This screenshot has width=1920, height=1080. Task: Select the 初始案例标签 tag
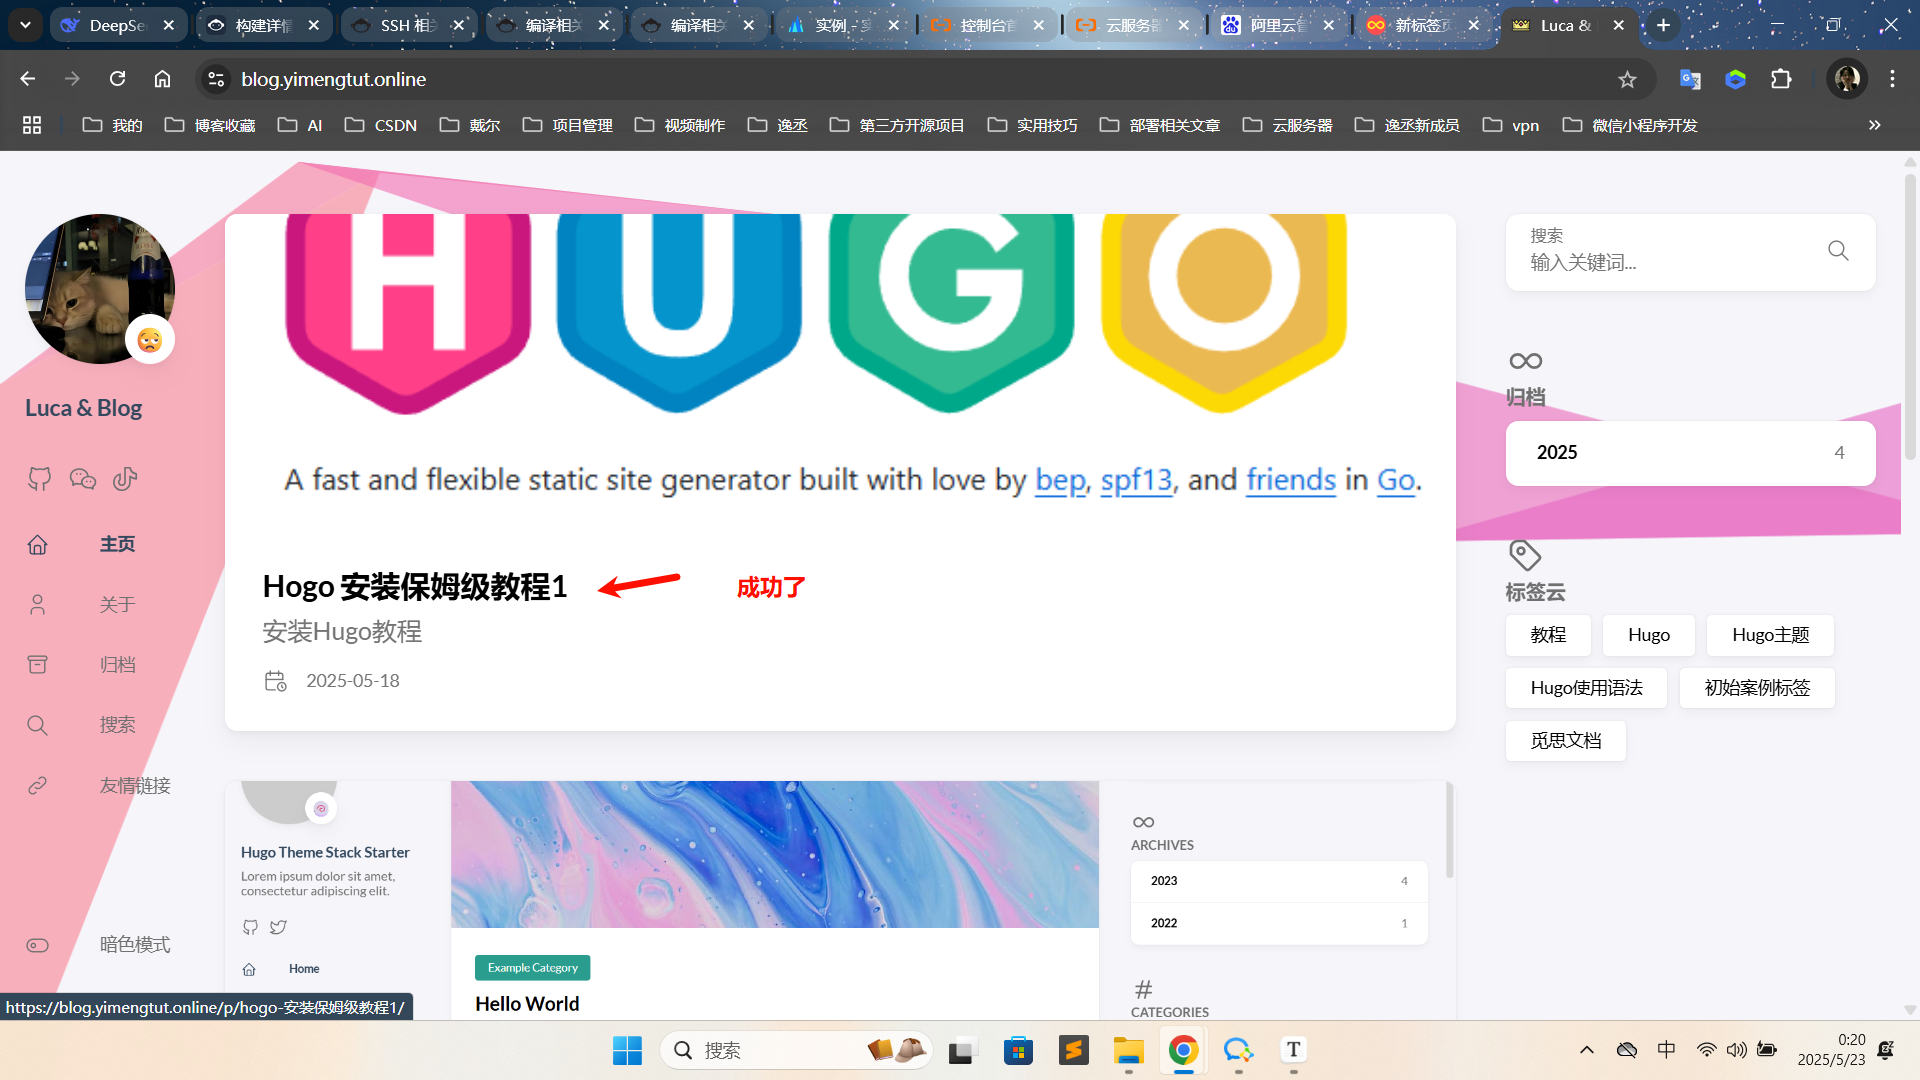pos(1757,688)
